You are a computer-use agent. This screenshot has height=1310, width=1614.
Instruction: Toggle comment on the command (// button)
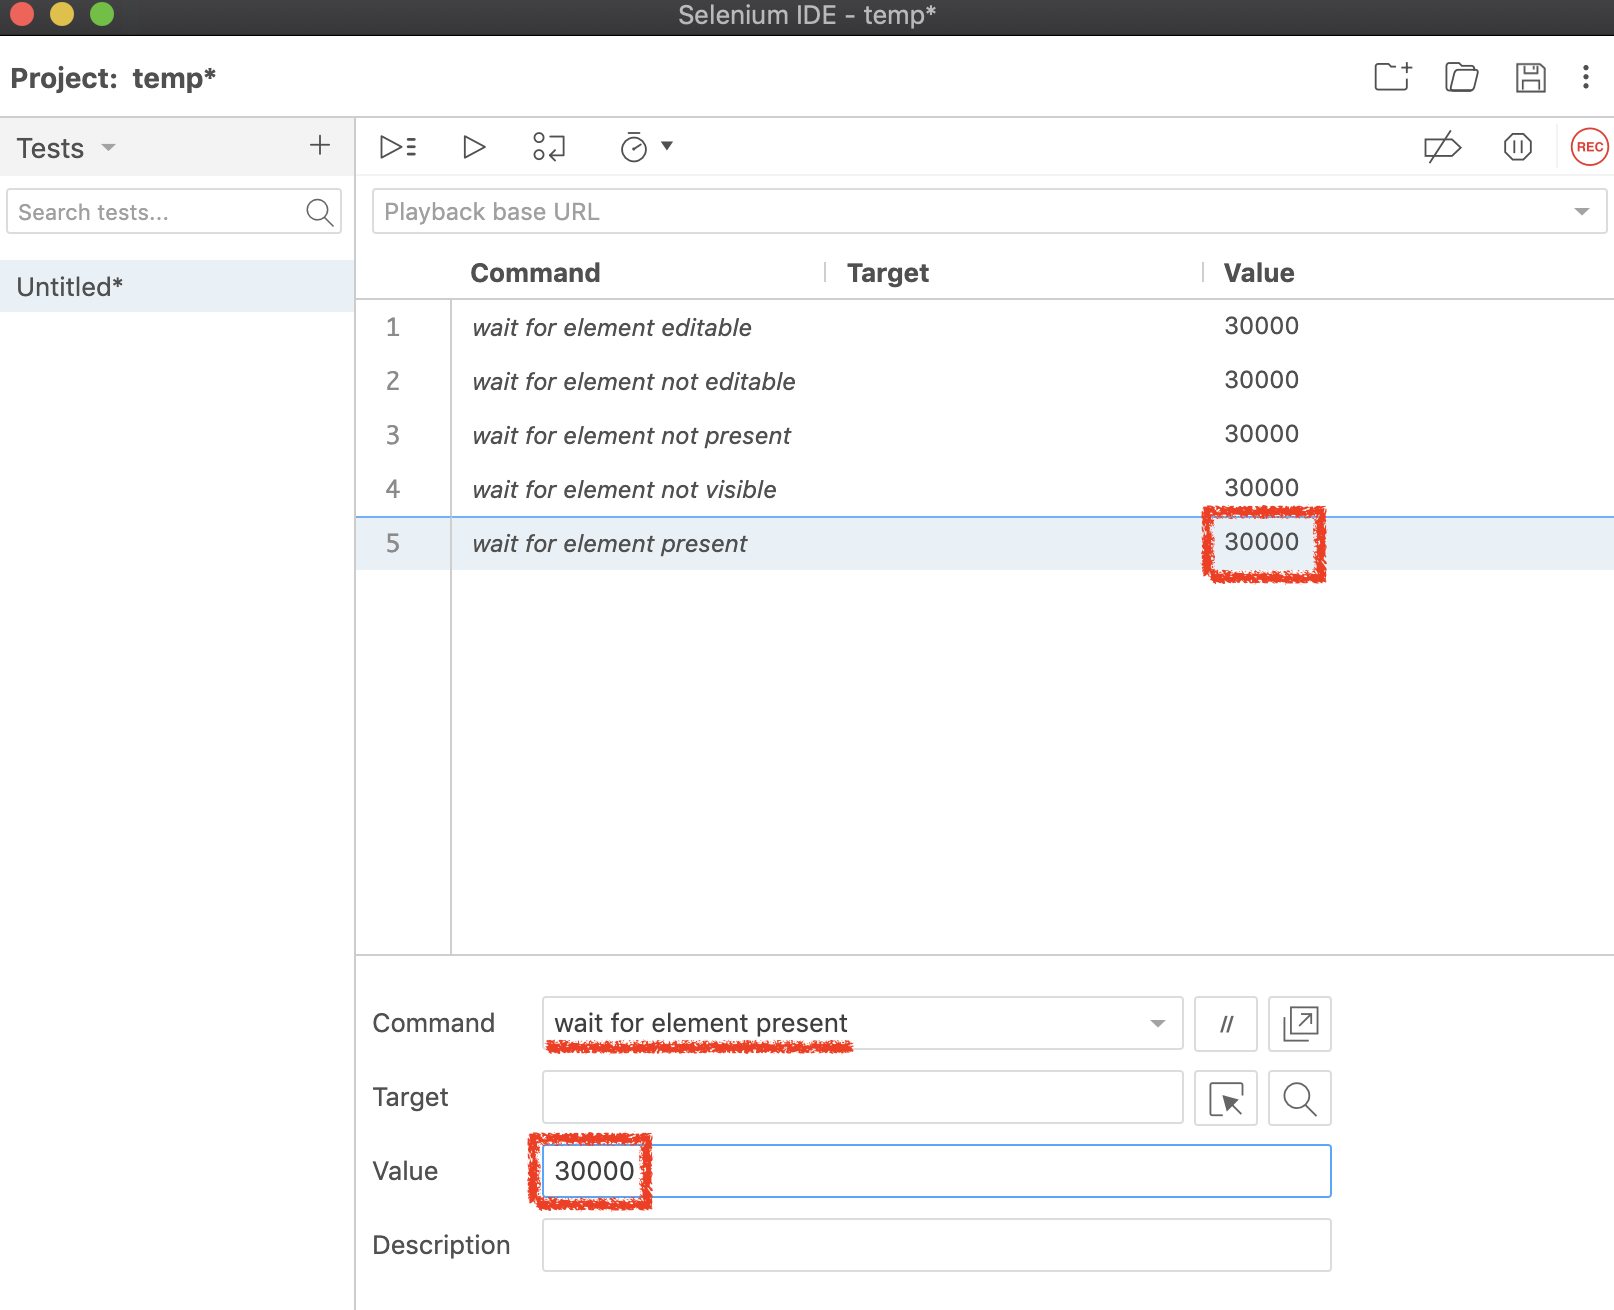click(x=1226, y=1024)
